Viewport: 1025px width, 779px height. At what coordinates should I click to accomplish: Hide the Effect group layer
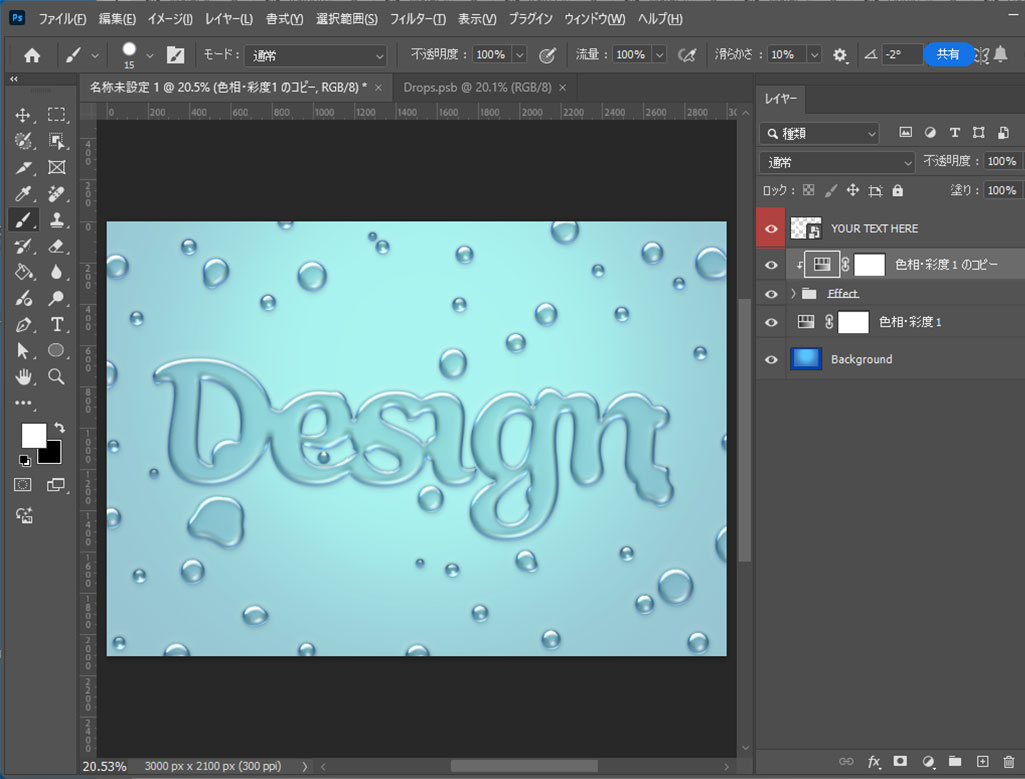(x=771, y=294)
